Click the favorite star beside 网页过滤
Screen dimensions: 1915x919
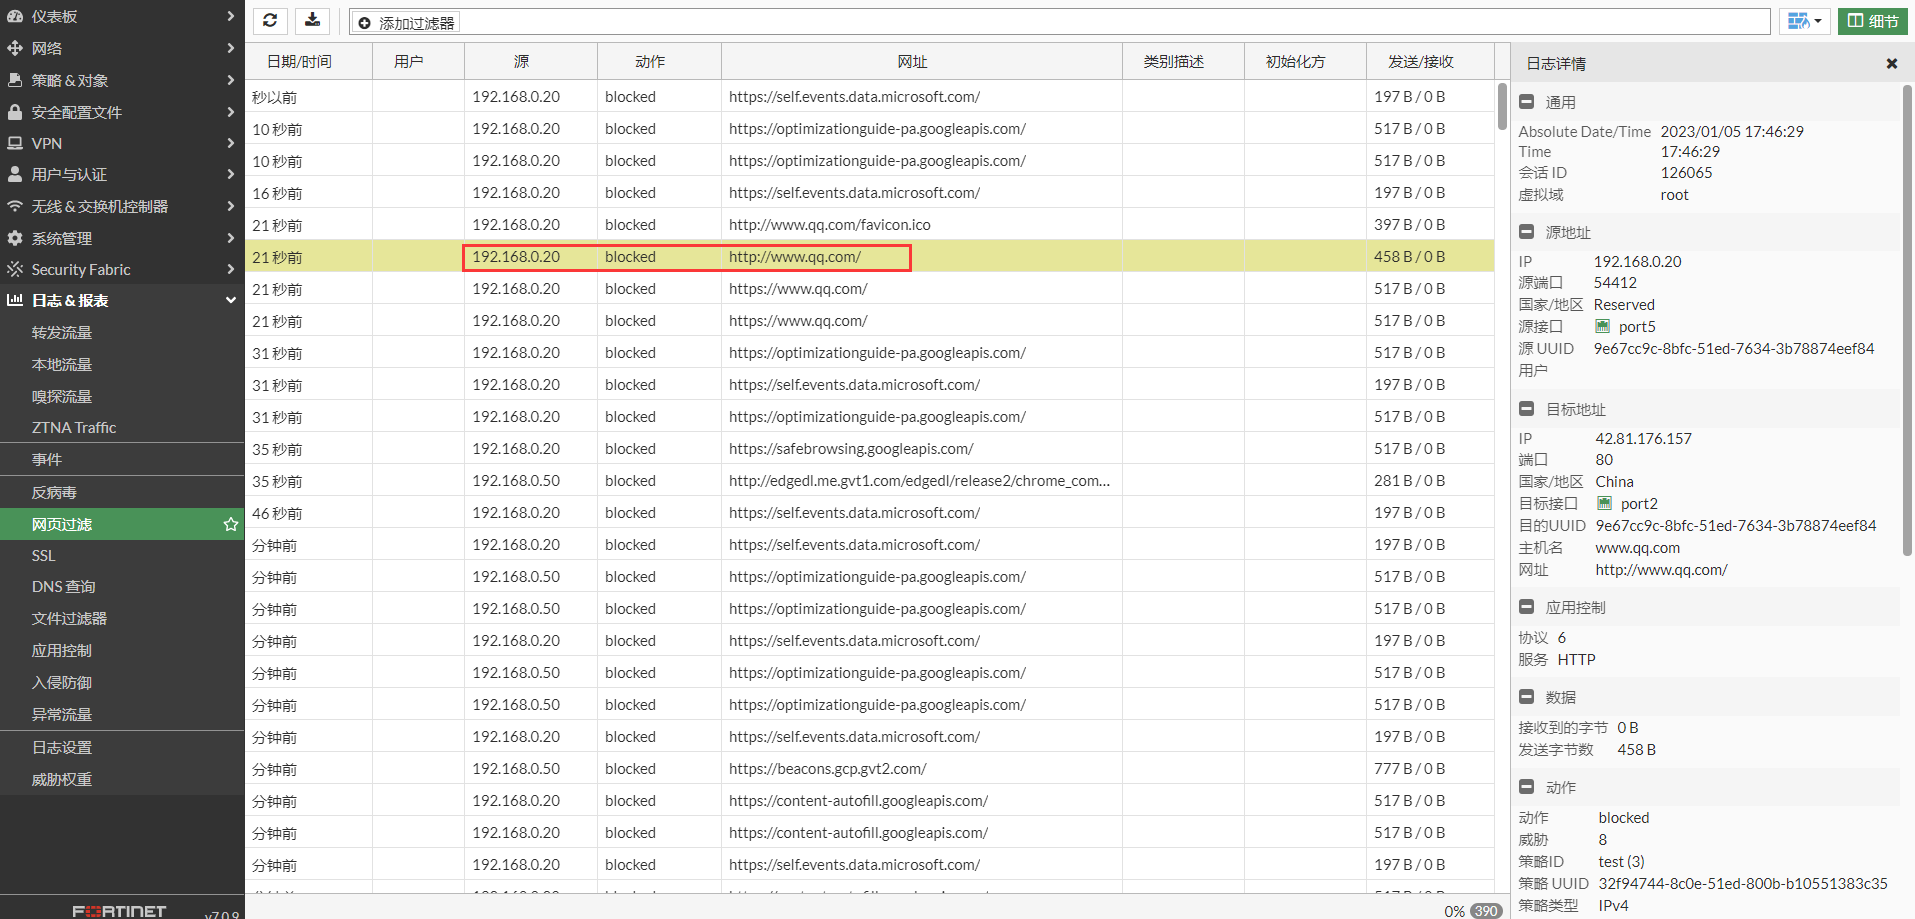pos(231,524)
